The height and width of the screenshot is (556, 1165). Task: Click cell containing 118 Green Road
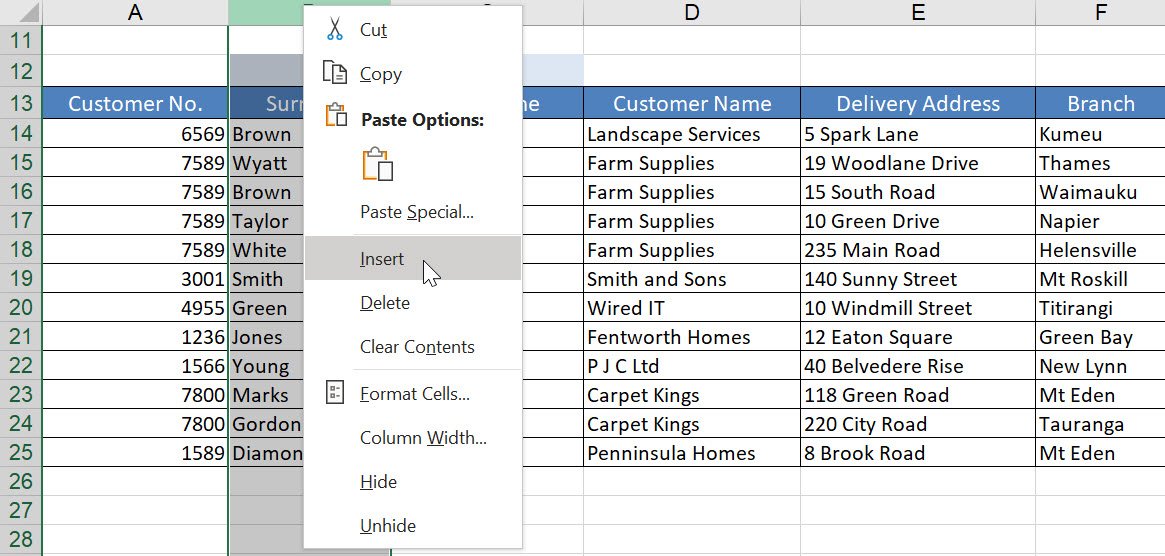tap(918, 395)
